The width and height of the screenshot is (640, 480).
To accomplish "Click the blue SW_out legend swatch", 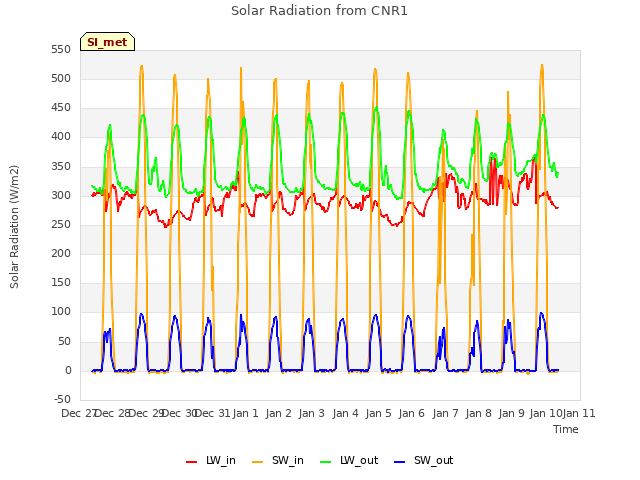I will (x=400, y=462).
